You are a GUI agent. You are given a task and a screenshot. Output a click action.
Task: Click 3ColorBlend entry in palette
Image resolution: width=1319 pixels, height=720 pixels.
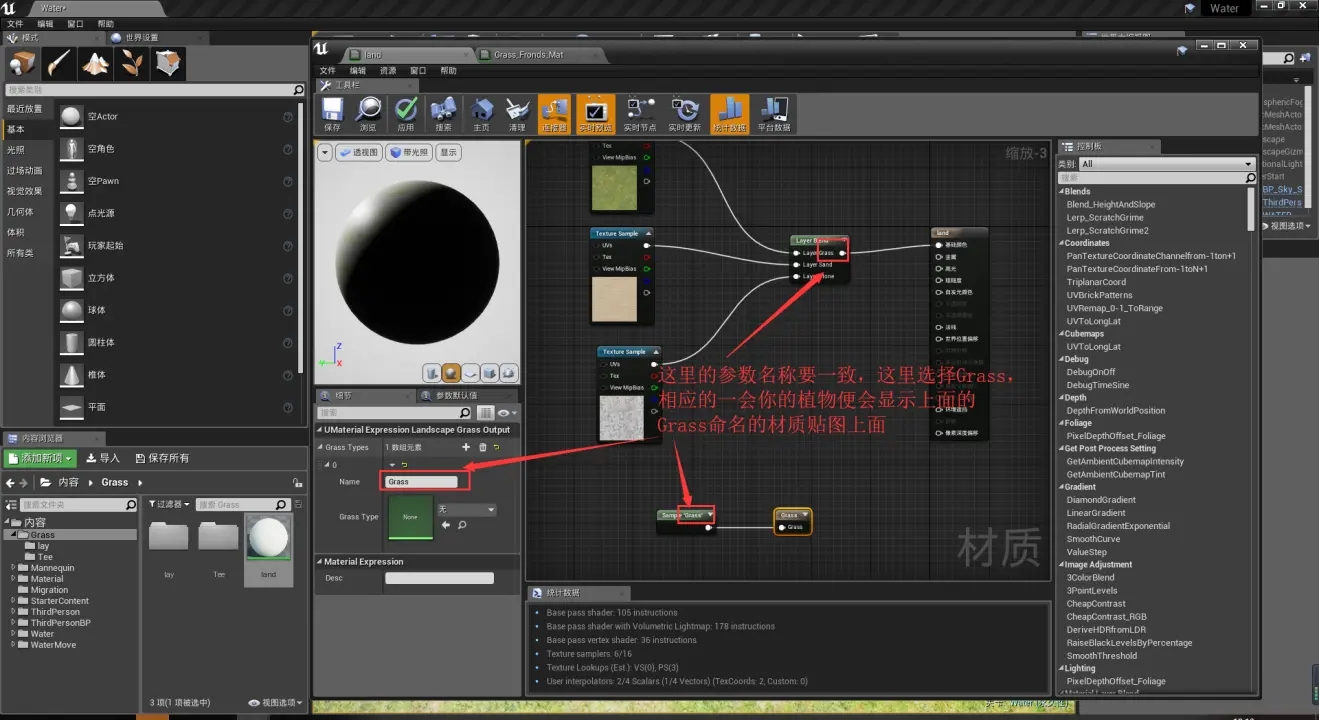click(x=1090, y=578)
